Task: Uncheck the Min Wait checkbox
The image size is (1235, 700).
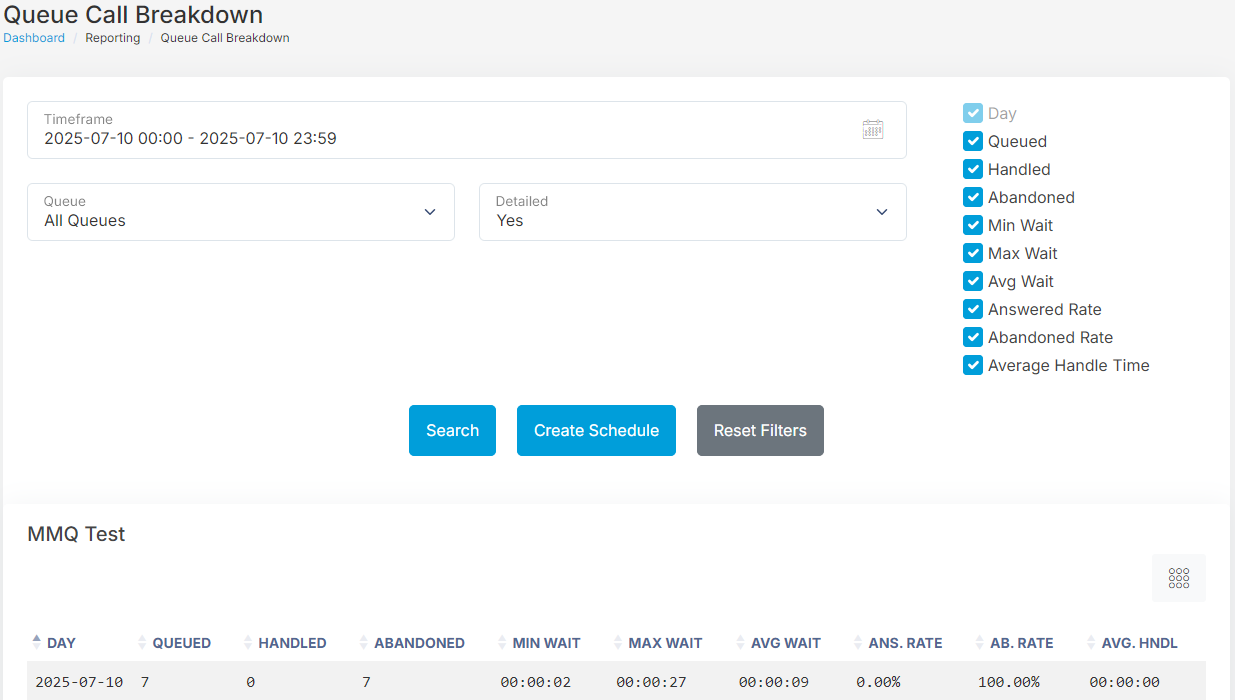Action: tap(973, 225)
